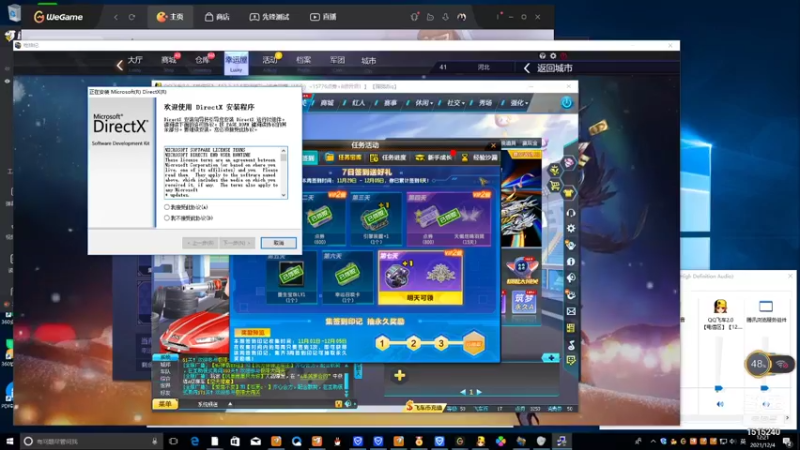Switch to 新手成长 tab

pyautogui.click(x=434, y=158)
